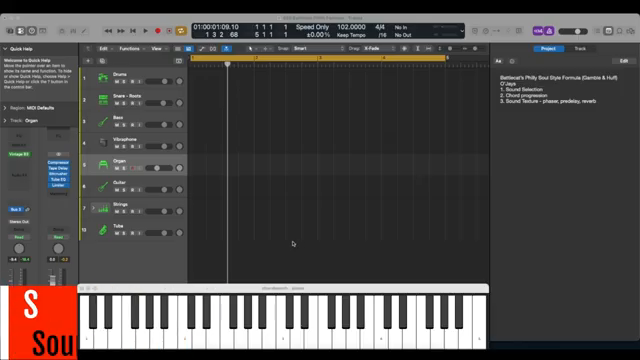The height and width of the screenshot is (360, 640).
Task: Open the Keep Tempo mode menu
Action: click(x=351, y=36)
